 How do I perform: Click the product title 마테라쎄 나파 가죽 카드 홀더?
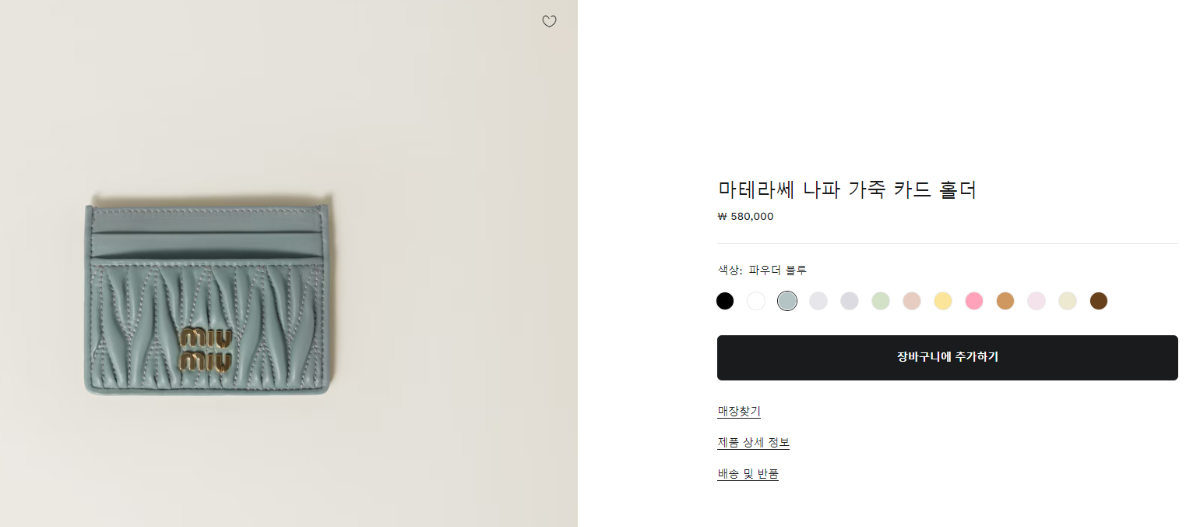pyautogui.click(x=846, y=189)
